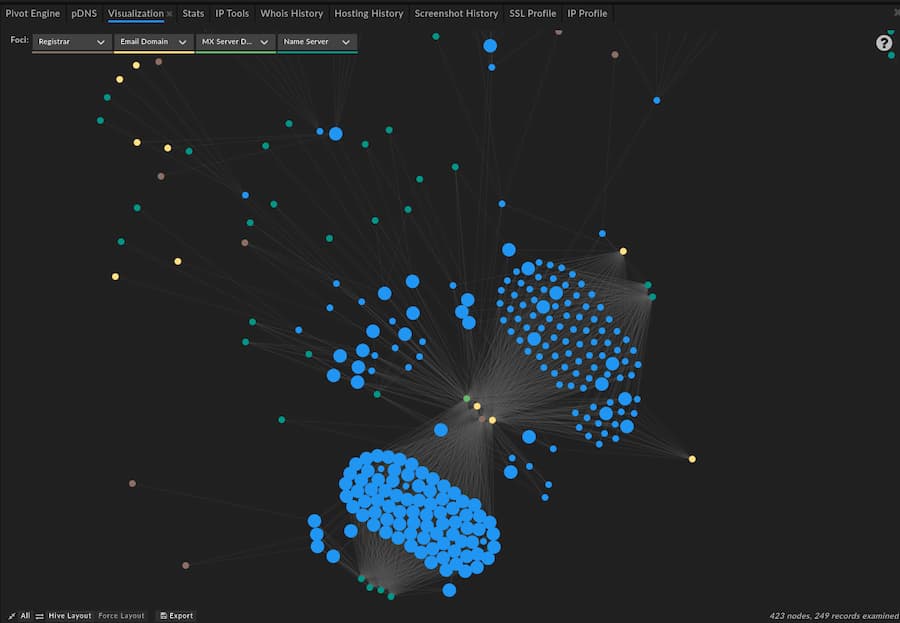Expand the Email Domain dropdown
This screenshot has height=623, width=900.
(x=152, y=42)
